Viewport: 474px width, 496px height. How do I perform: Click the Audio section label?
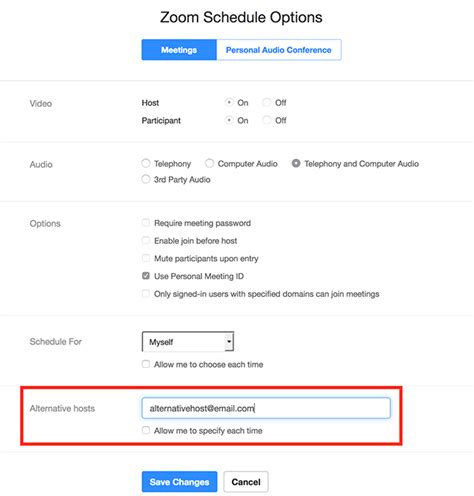(41, 164)
